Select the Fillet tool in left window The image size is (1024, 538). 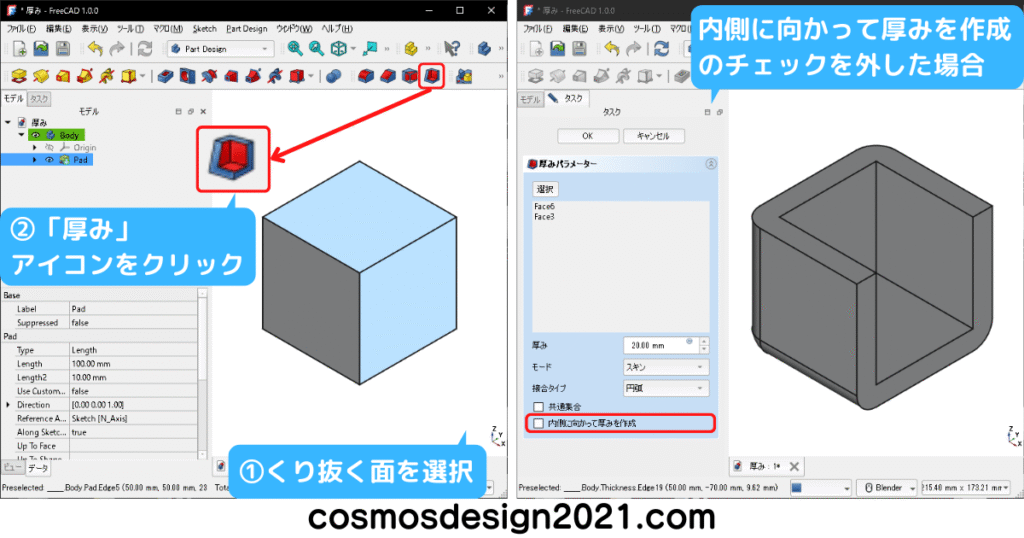(366, 76)
